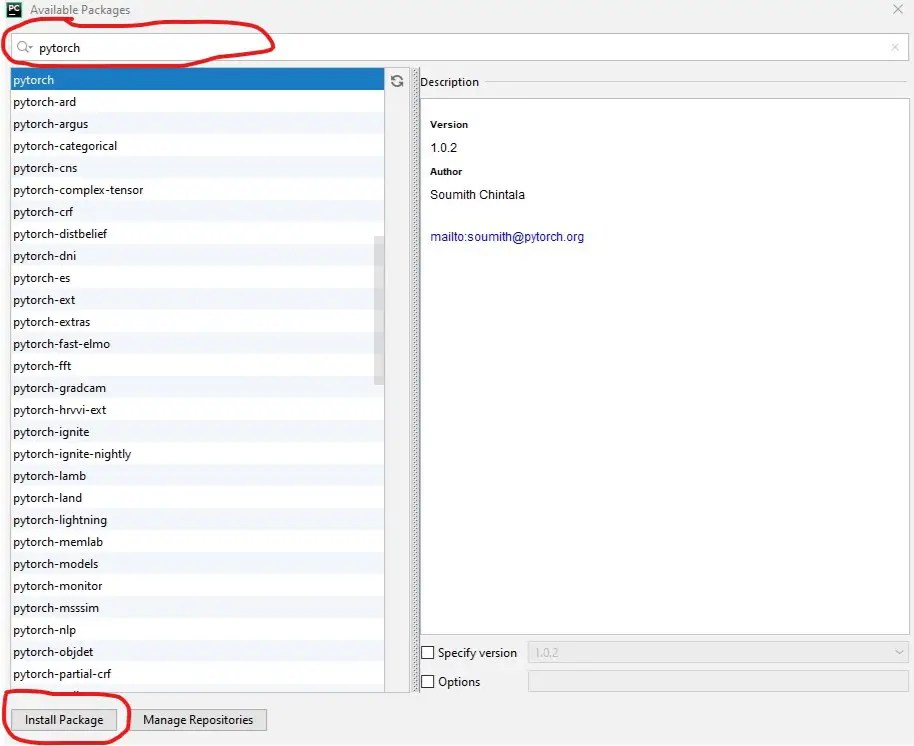
Task: Select pytorch-gradcam from the list
Action: click(59, 388)
